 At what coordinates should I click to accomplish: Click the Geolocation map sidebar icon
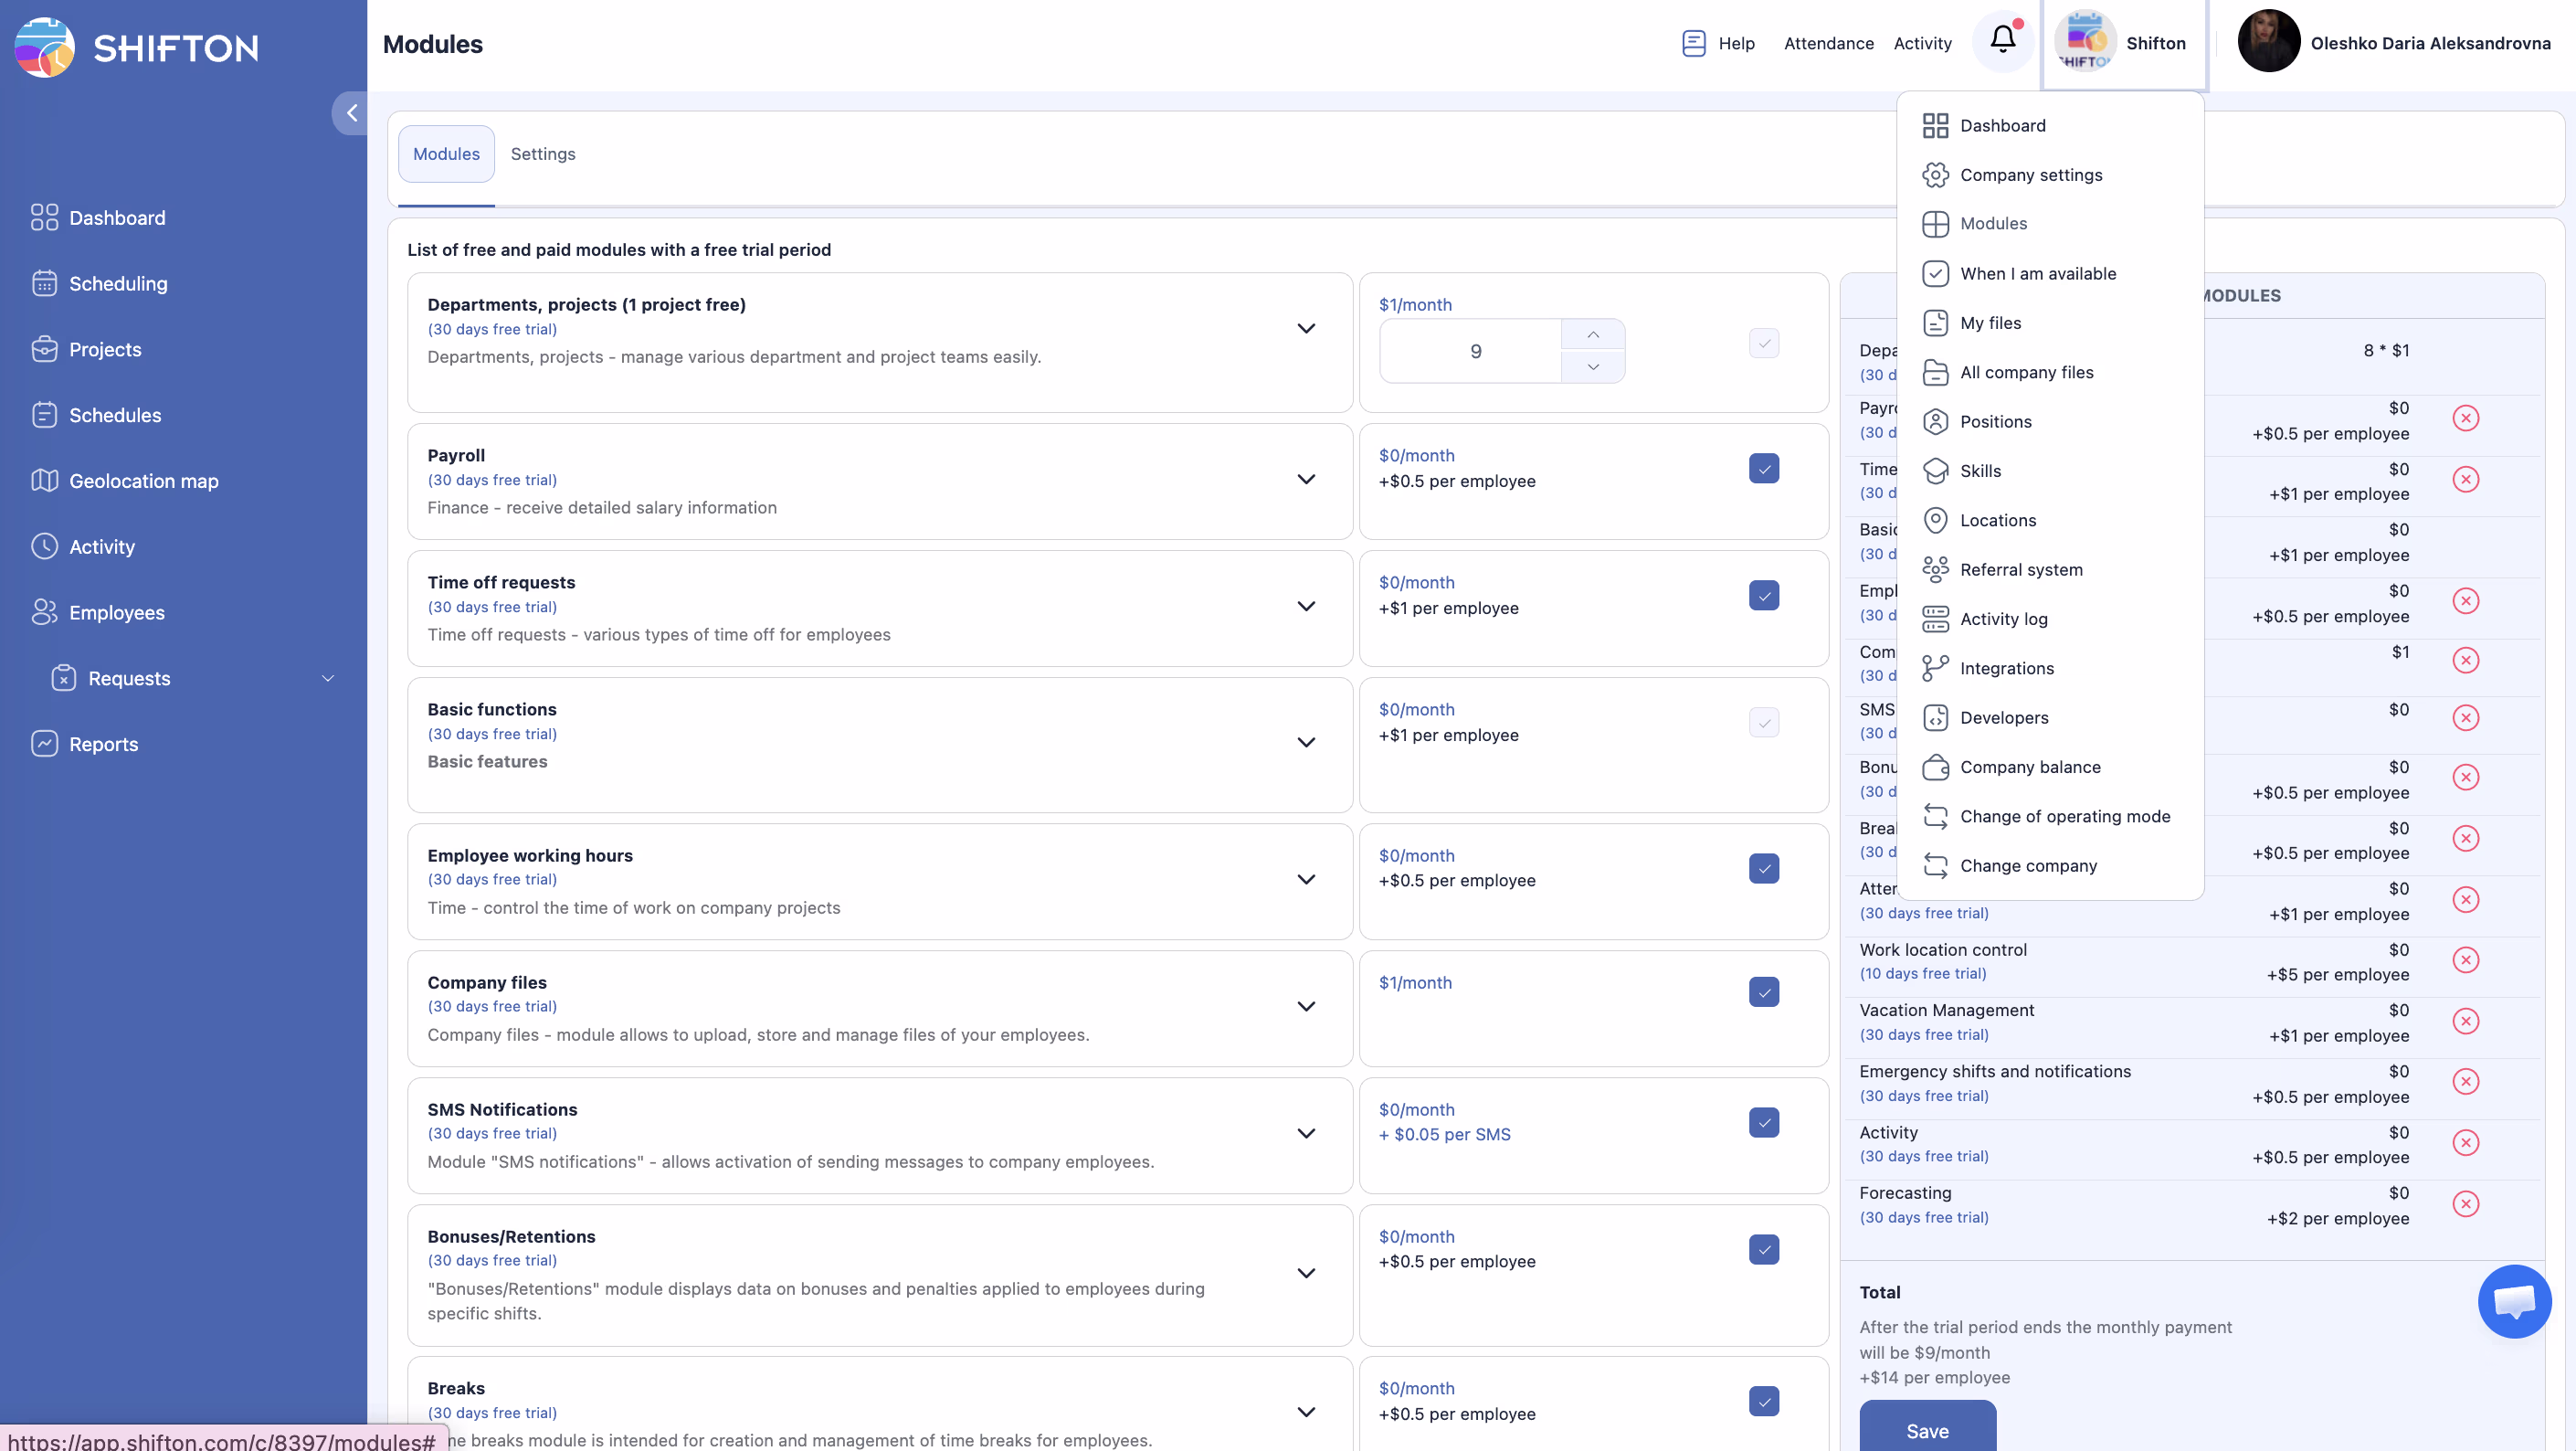click(44, 481)
